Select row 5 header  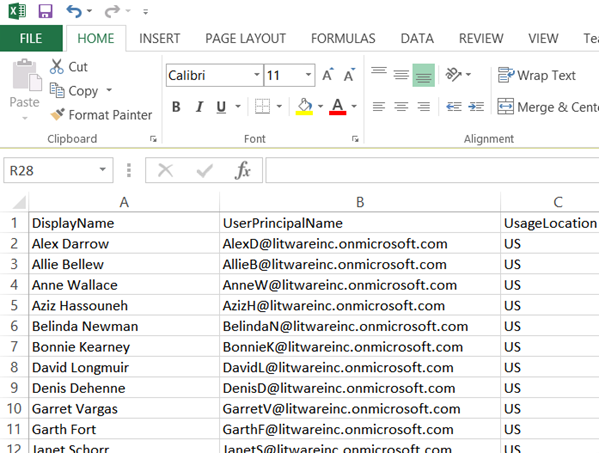pyautogui.click(x=14, y=306)
